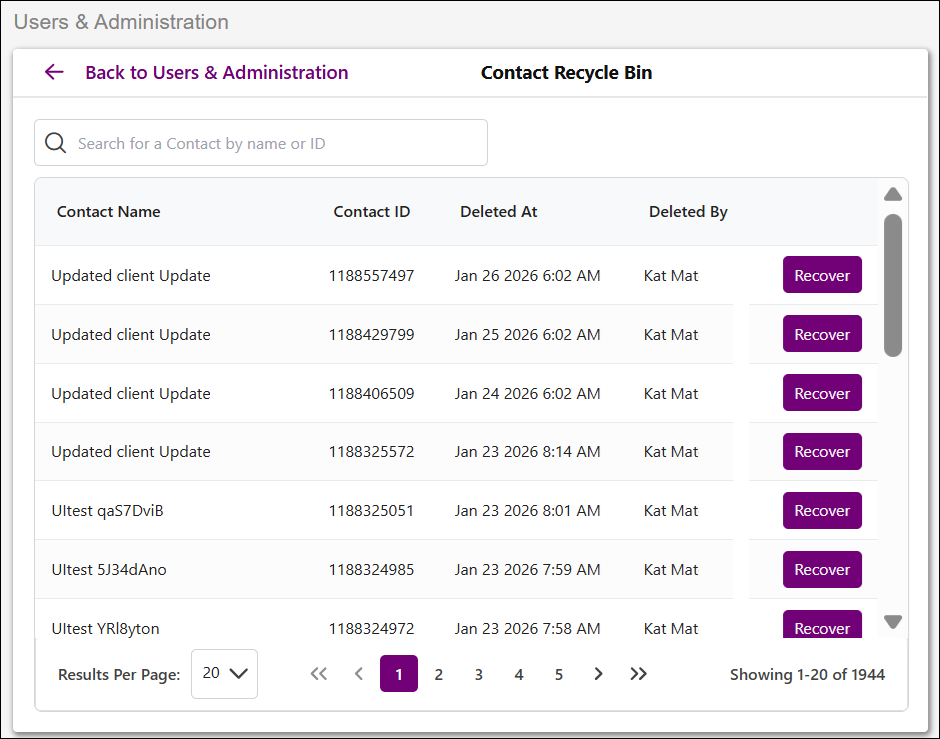Recover contact deleted Jan 24 2026
940x739 pixels.
[x=822, y=393]
